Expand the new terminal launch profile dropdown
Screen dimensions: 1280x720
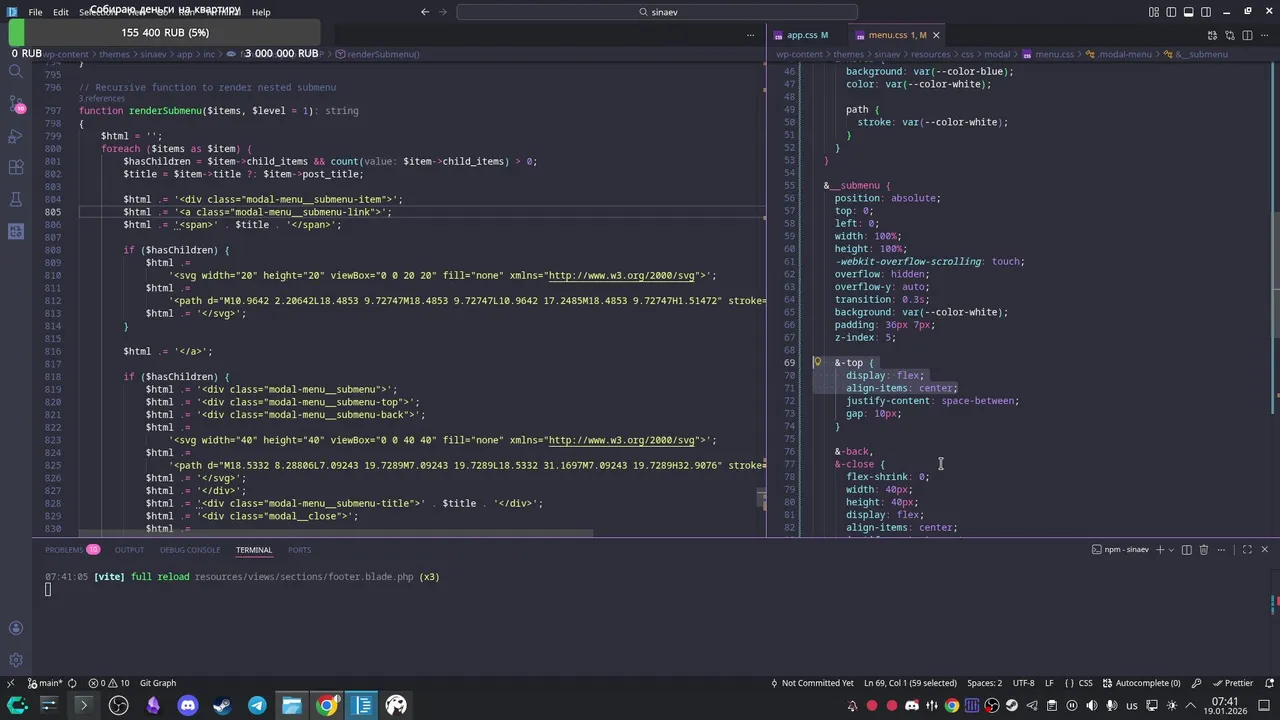point(1171,550)
